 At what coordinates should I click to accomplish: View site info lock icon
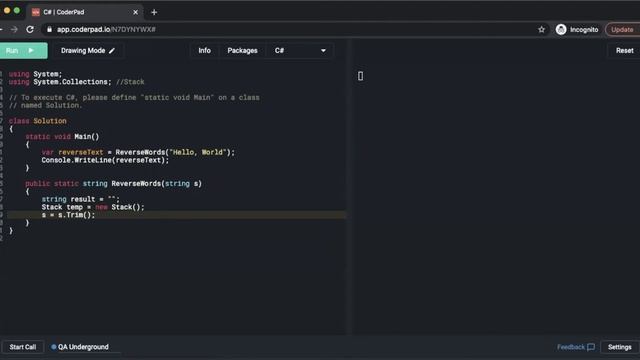49,29
